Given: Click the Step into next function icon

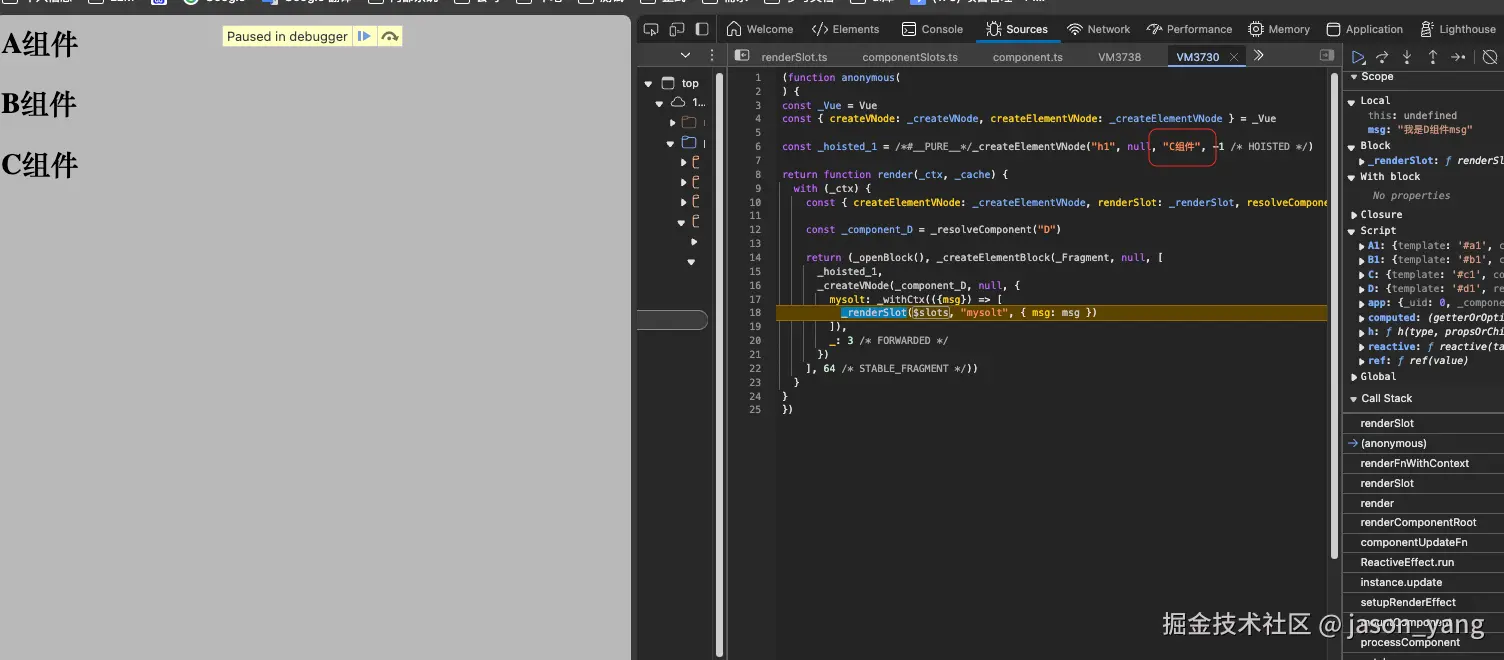Looking at the screenshot, I should (1407, 57).
